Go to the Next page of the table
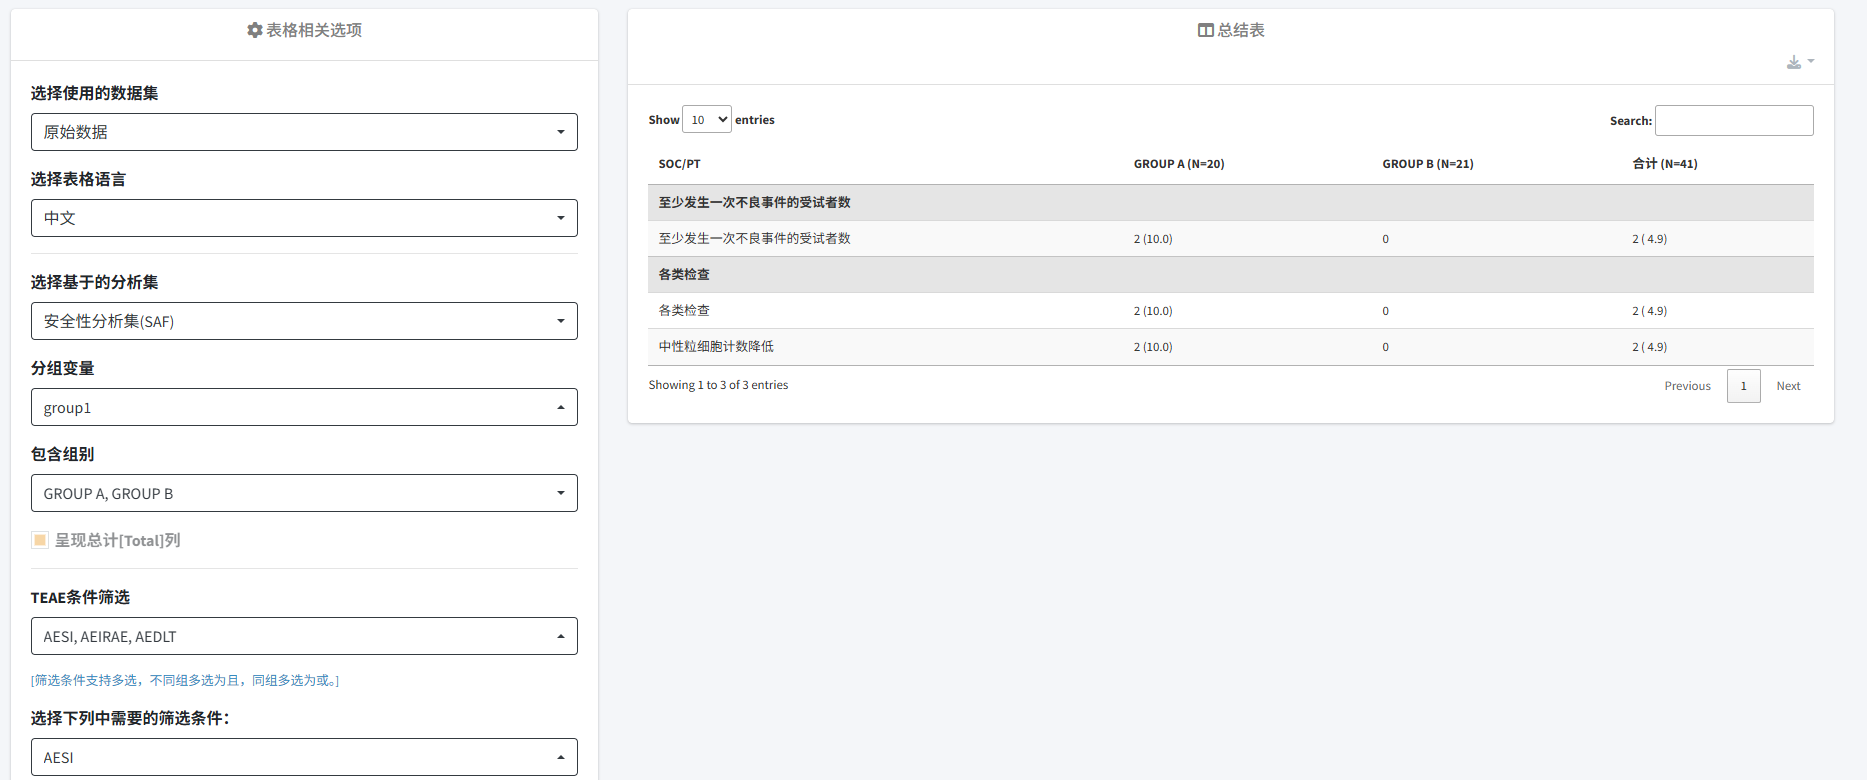Screen dimensions: 1867x780 coord(1788,386)
